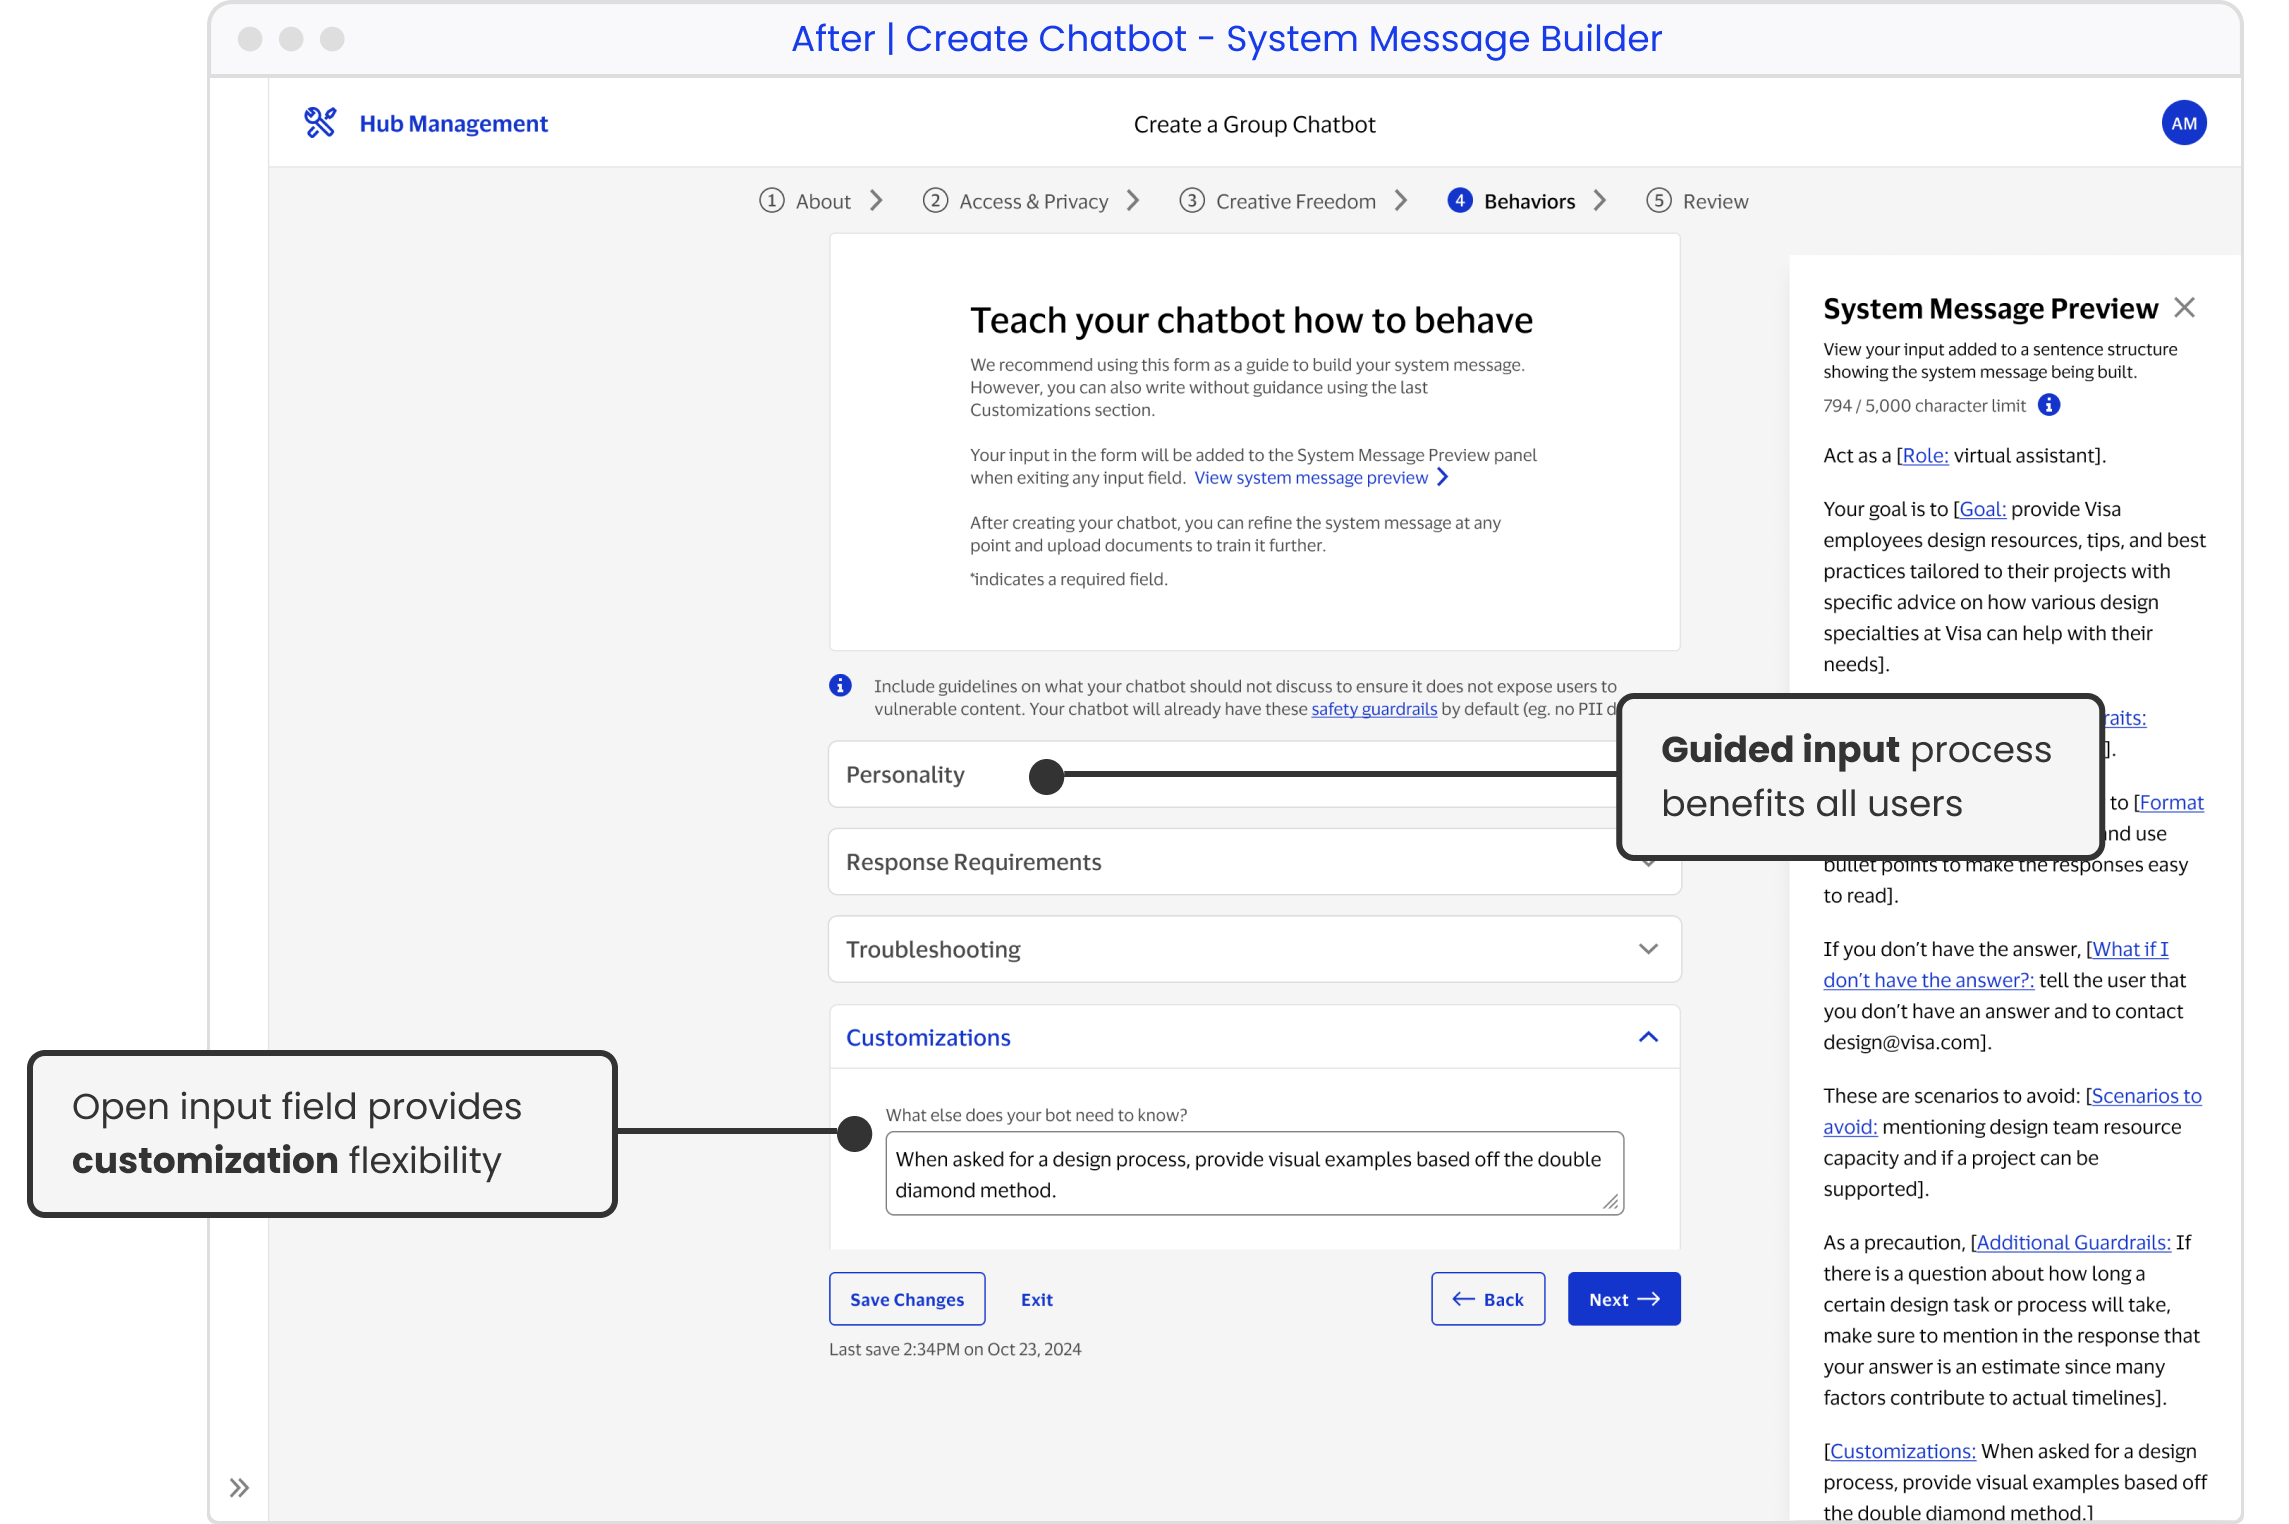This screenshot has height=1524, width=2289.
Task: Expand the left sidebar with the double-chevron icon
Action: [x=240, y=1487]
